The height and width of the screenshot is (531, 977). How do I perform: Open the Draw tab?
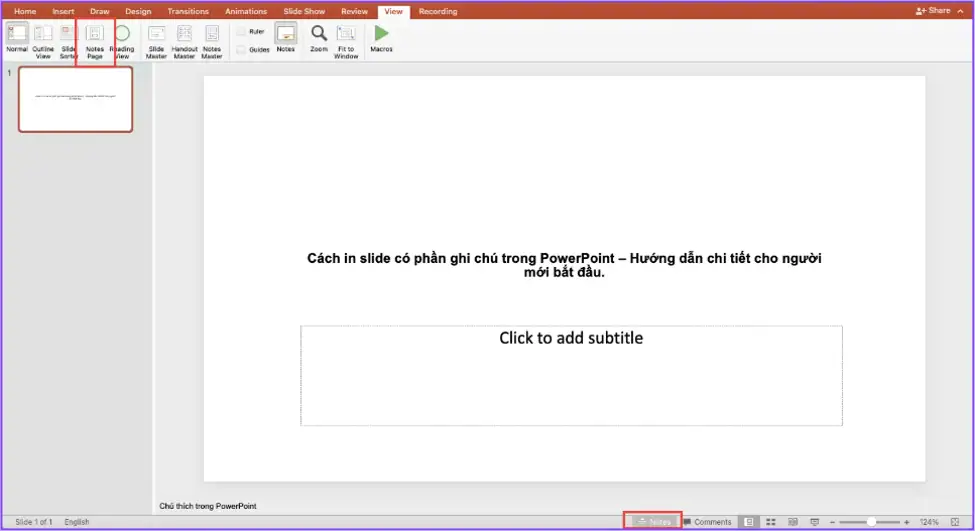[99, 11]
